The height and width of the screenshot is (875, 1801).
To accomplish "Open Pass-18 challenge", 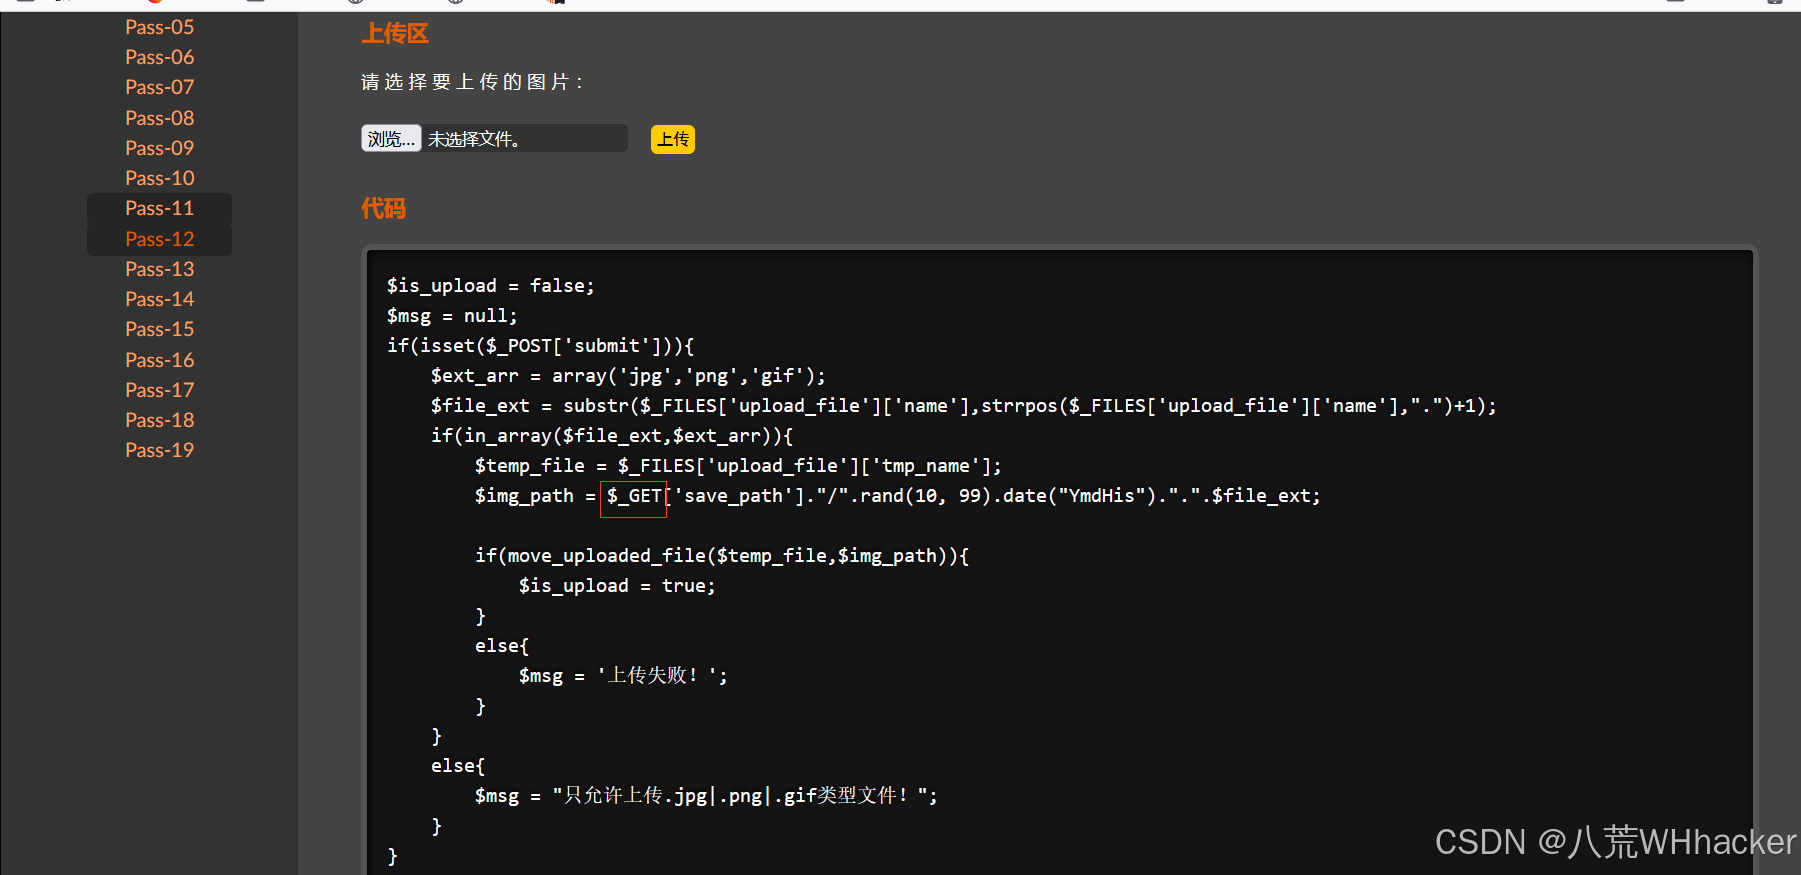I will 159,420.
